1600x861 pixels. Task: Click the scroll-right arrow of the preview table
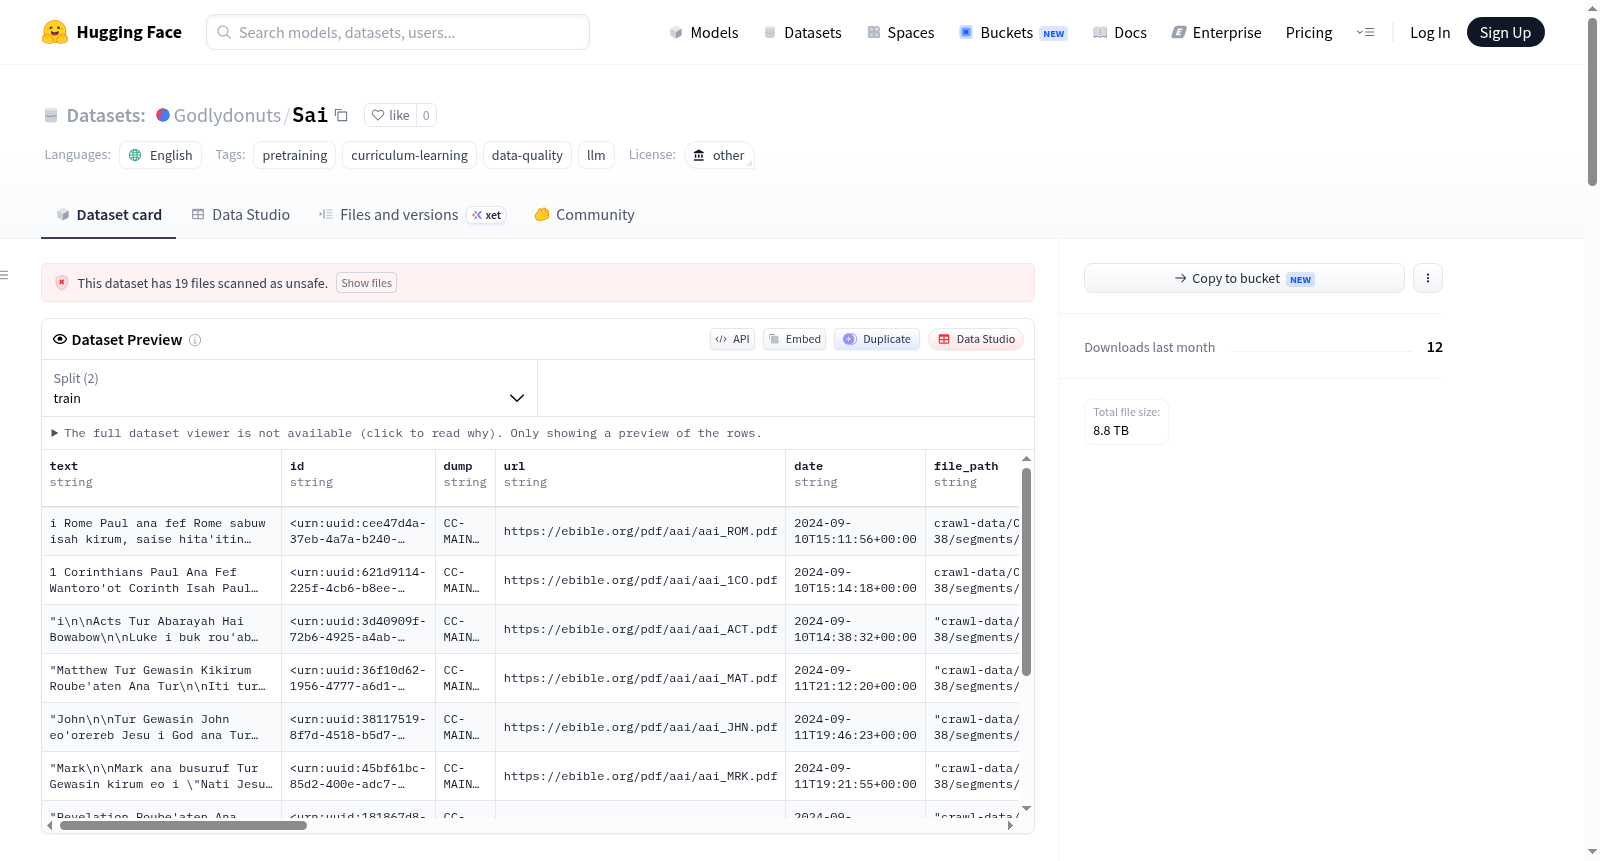pyautogui.click(x=1010, y=826)
